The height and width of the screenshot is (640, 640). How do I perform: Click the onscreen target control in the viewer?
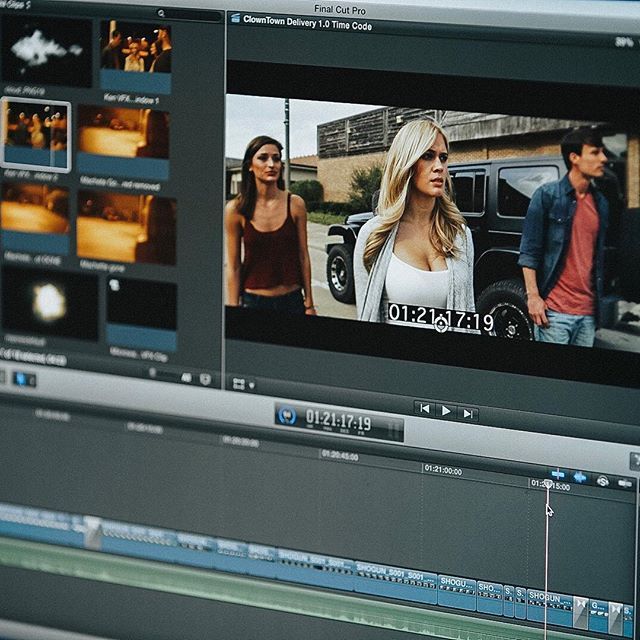point(441,324)
